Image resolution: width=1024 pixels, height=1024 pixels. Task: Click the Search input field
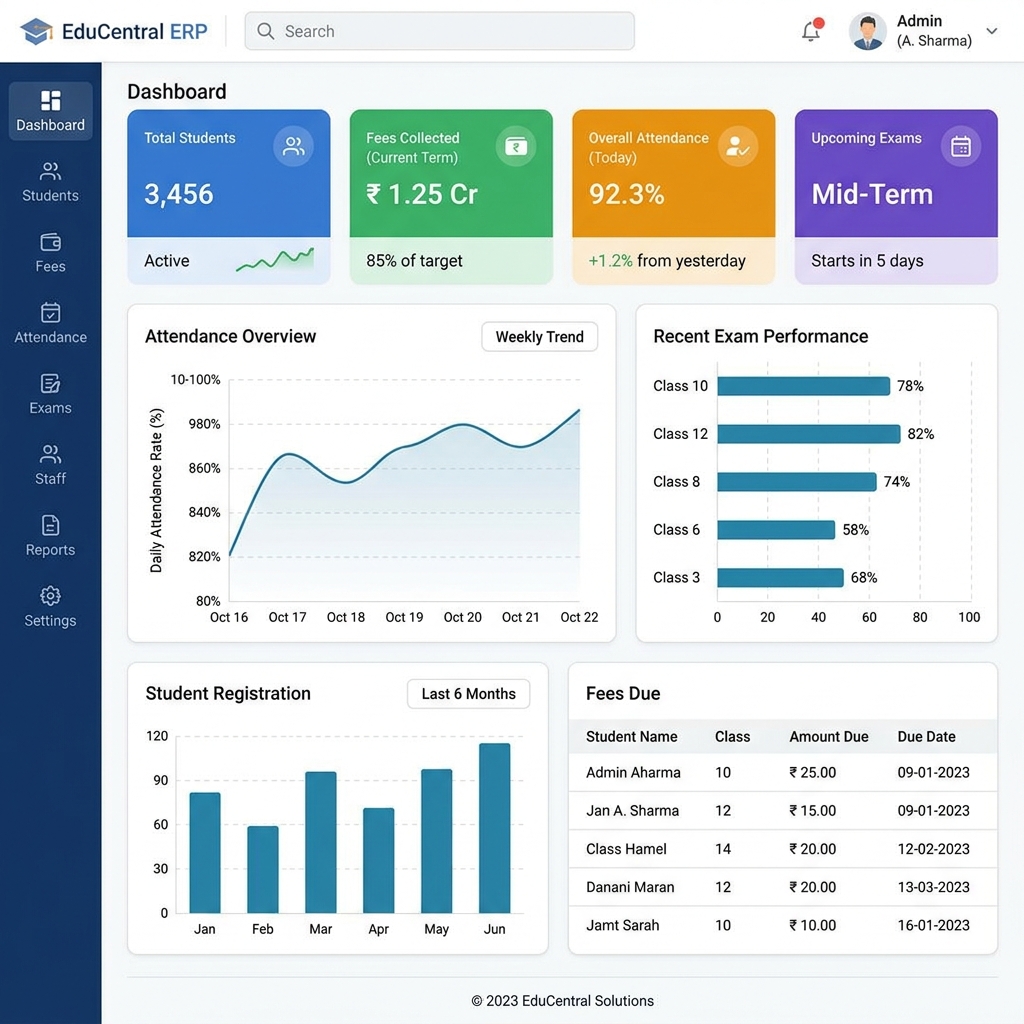click(439, 31)
